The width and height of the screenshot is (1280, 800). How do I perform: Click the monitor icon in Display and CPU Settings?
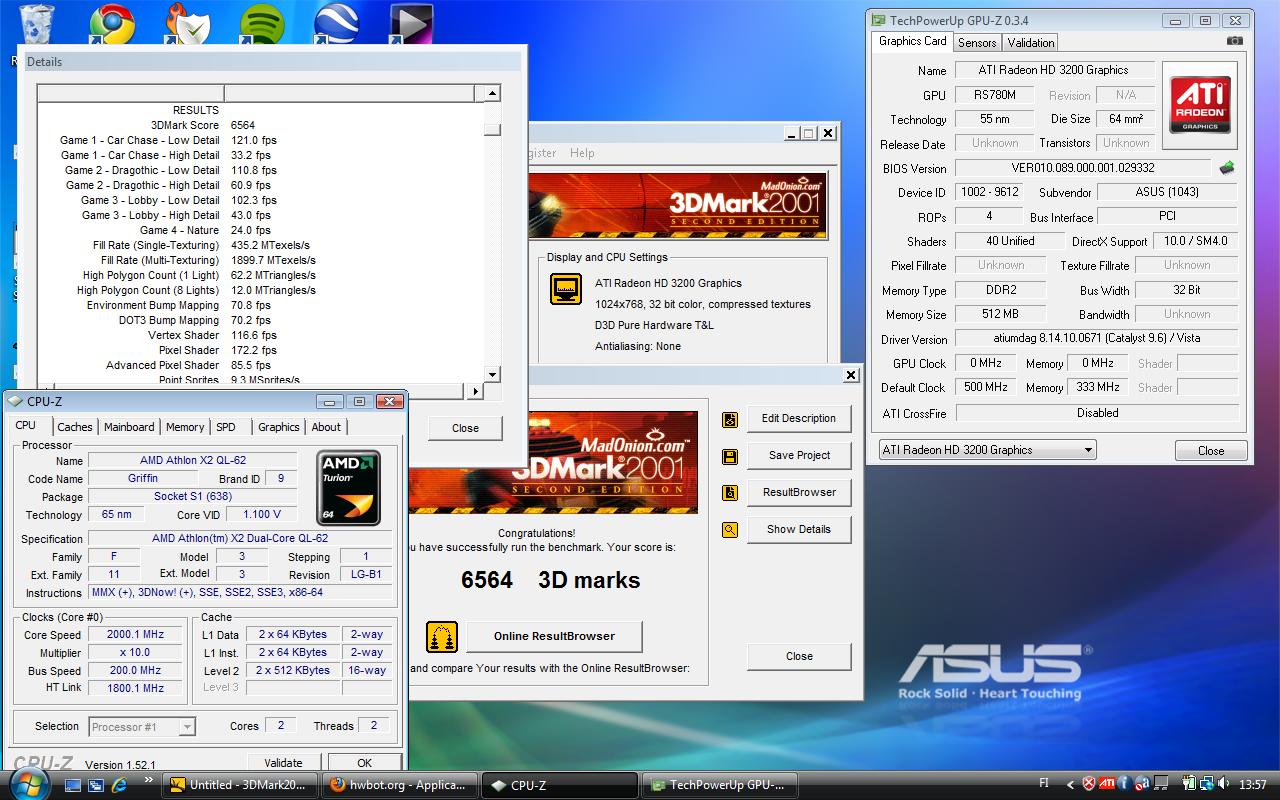pyautogui.click(x=566, y=289)
